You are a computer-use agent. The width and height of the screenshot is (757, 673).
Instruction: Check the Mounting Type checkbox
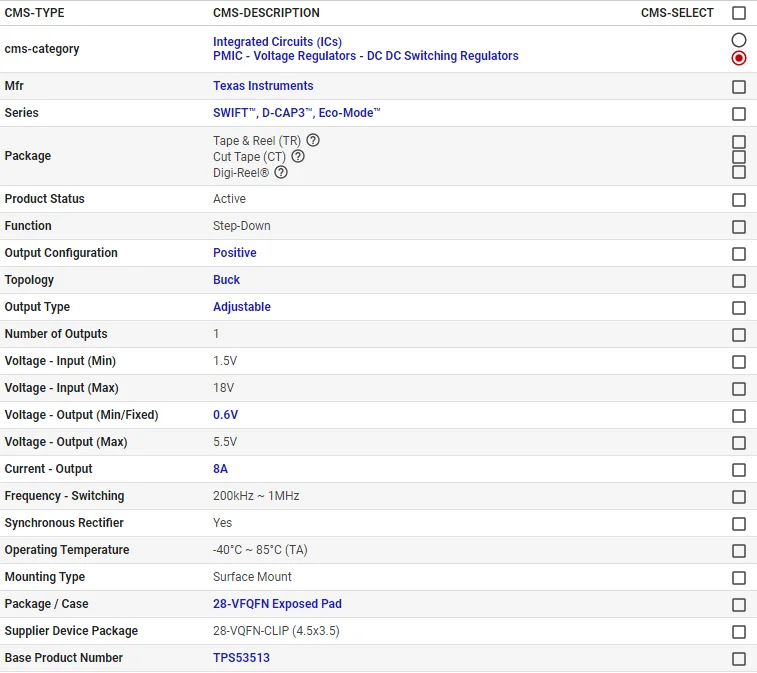tap(739, 578)
